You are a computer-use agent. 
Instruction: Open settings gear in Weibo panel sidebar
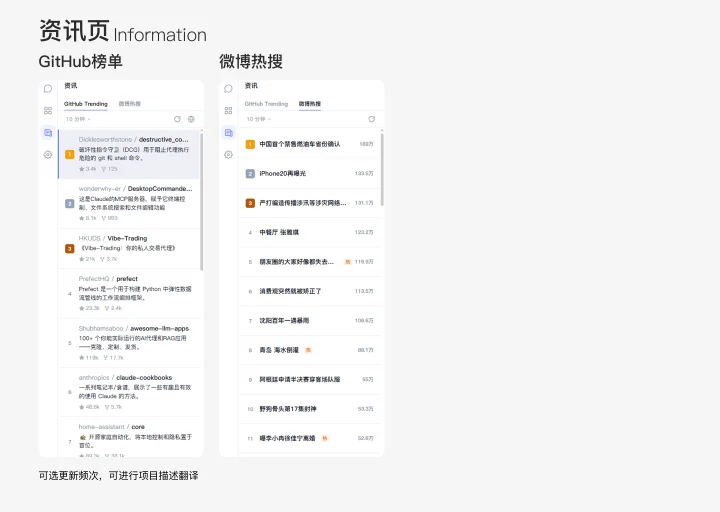[228, 155]
